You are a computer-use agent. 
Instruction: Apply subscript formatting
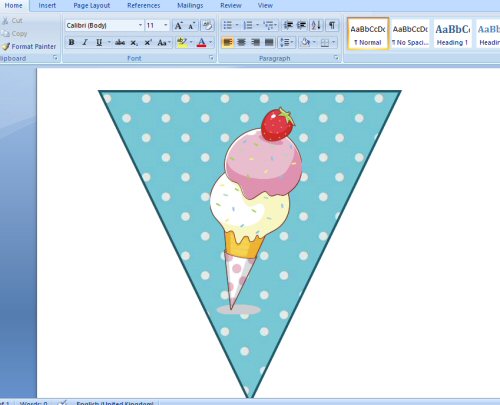(x=134, y=42)
